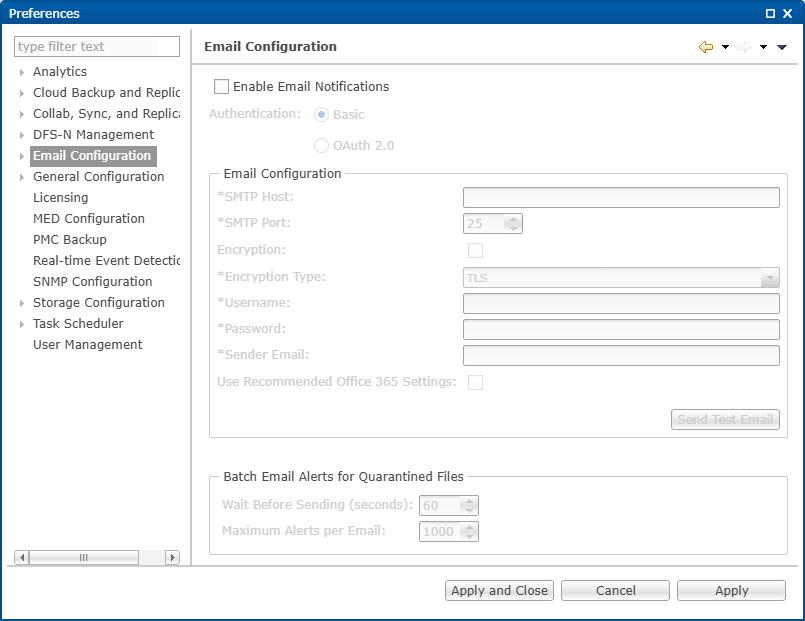The image size is (805, 621).
Task: Enable Email Notifications checkbox
Action: pos(221,87)
